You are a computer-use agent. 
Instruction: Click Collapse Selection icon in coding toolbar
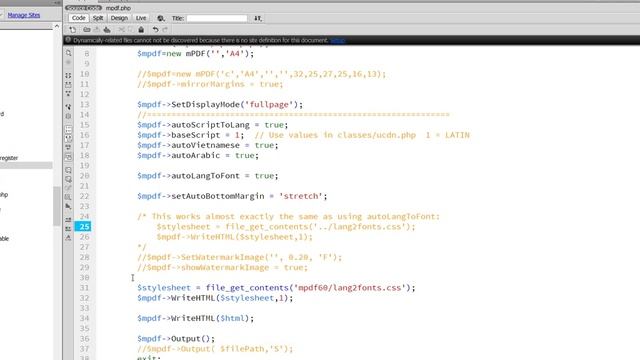(69, 84)
